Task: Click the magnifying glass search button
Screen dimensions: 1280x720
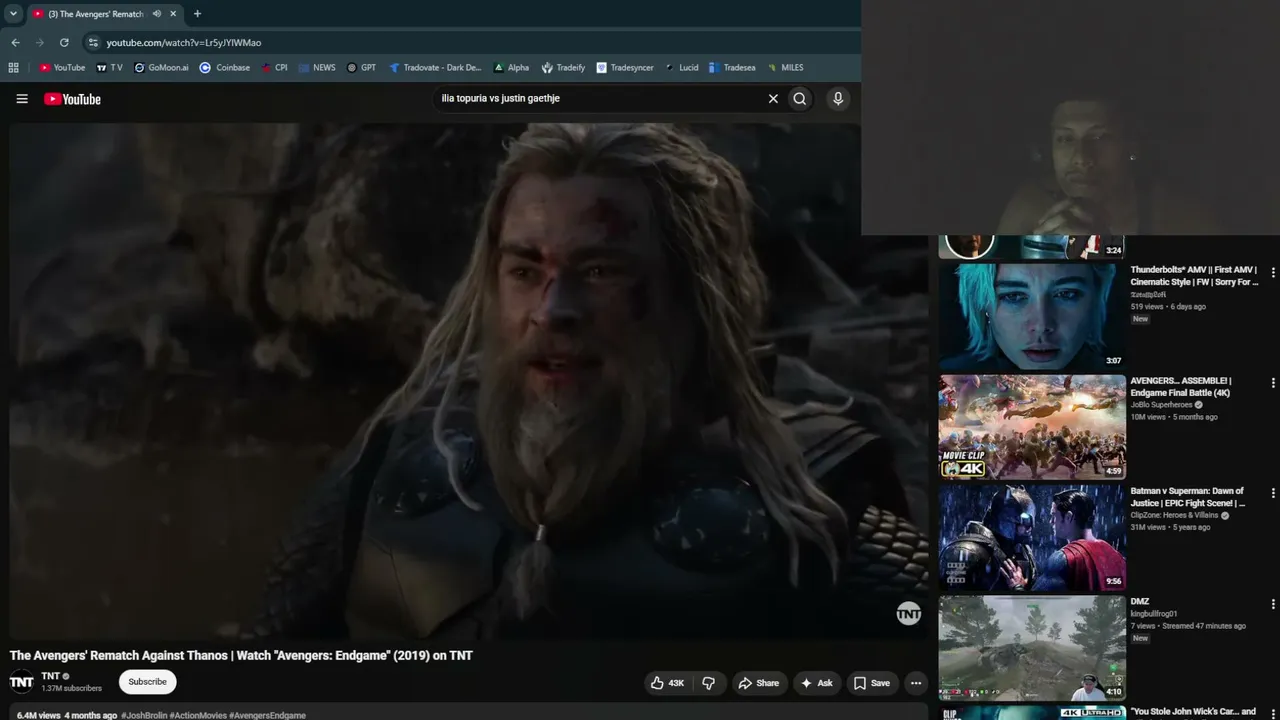Action: pyautogui.click(x=800, y=99)
